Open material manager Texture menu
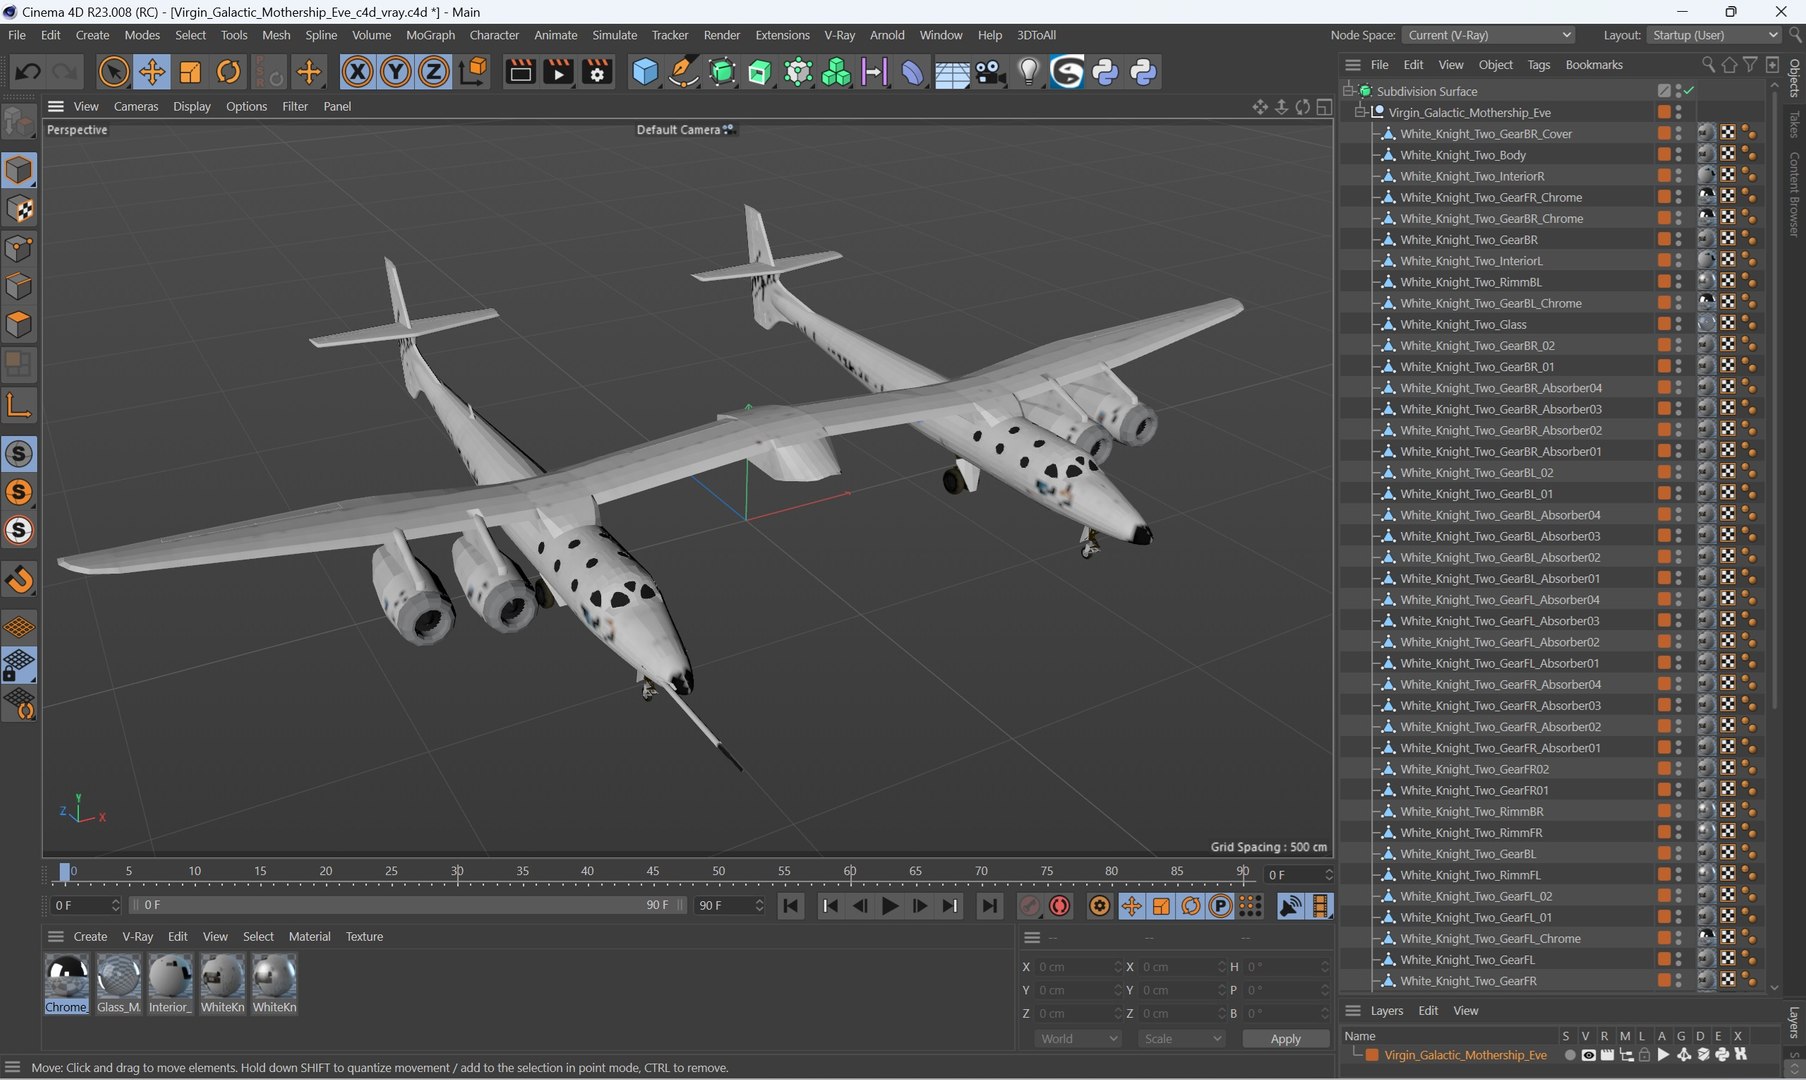 click(x=364, y=937)
